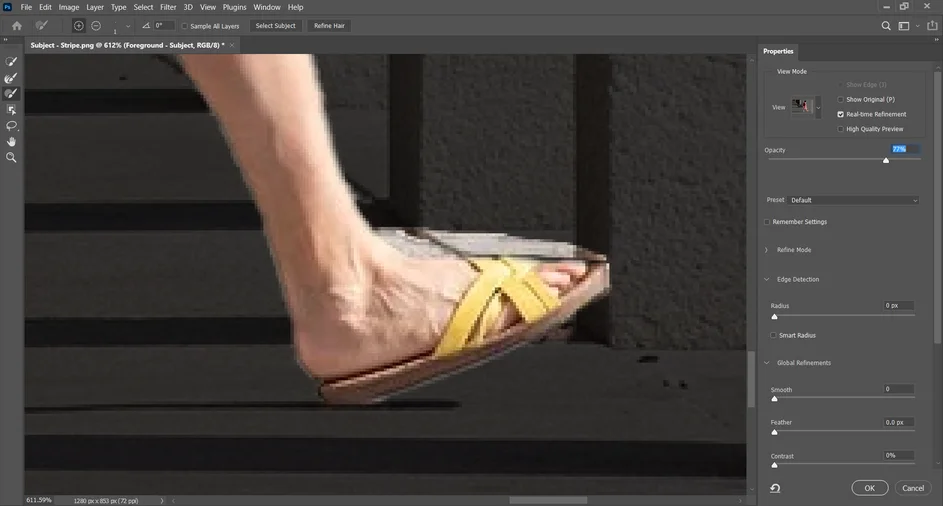The width and height of the screenshot is (943, 506).
Task: Collapse the Edge Detection section
Action: click(767, 279)
